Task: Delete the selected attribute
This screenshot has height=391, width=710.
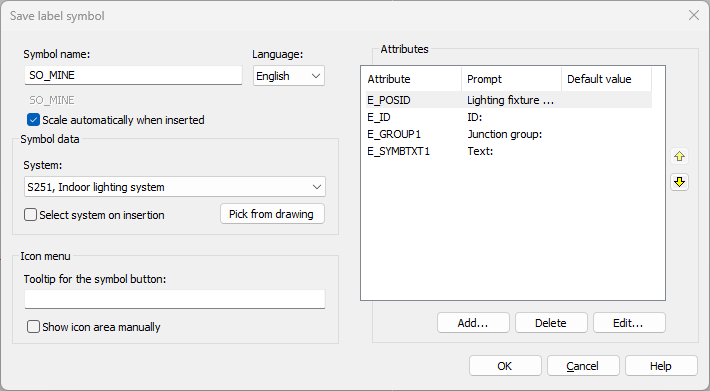Action: point(551,323)
